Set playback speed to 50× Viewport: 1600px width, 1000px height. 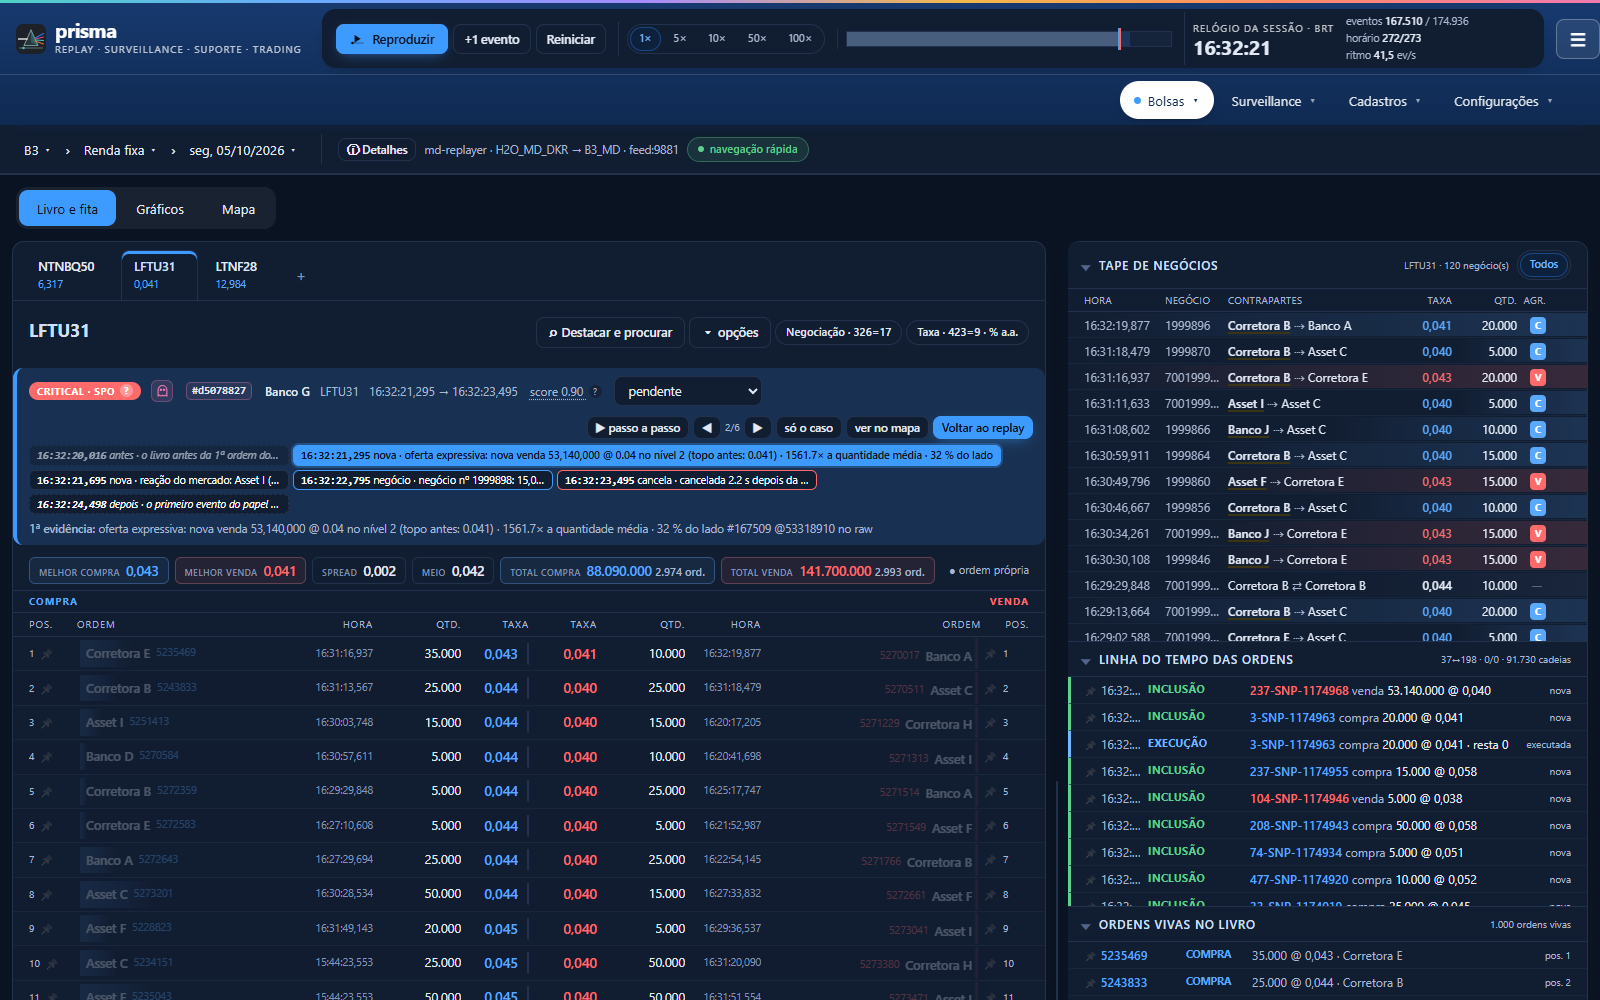coord(757,39)
